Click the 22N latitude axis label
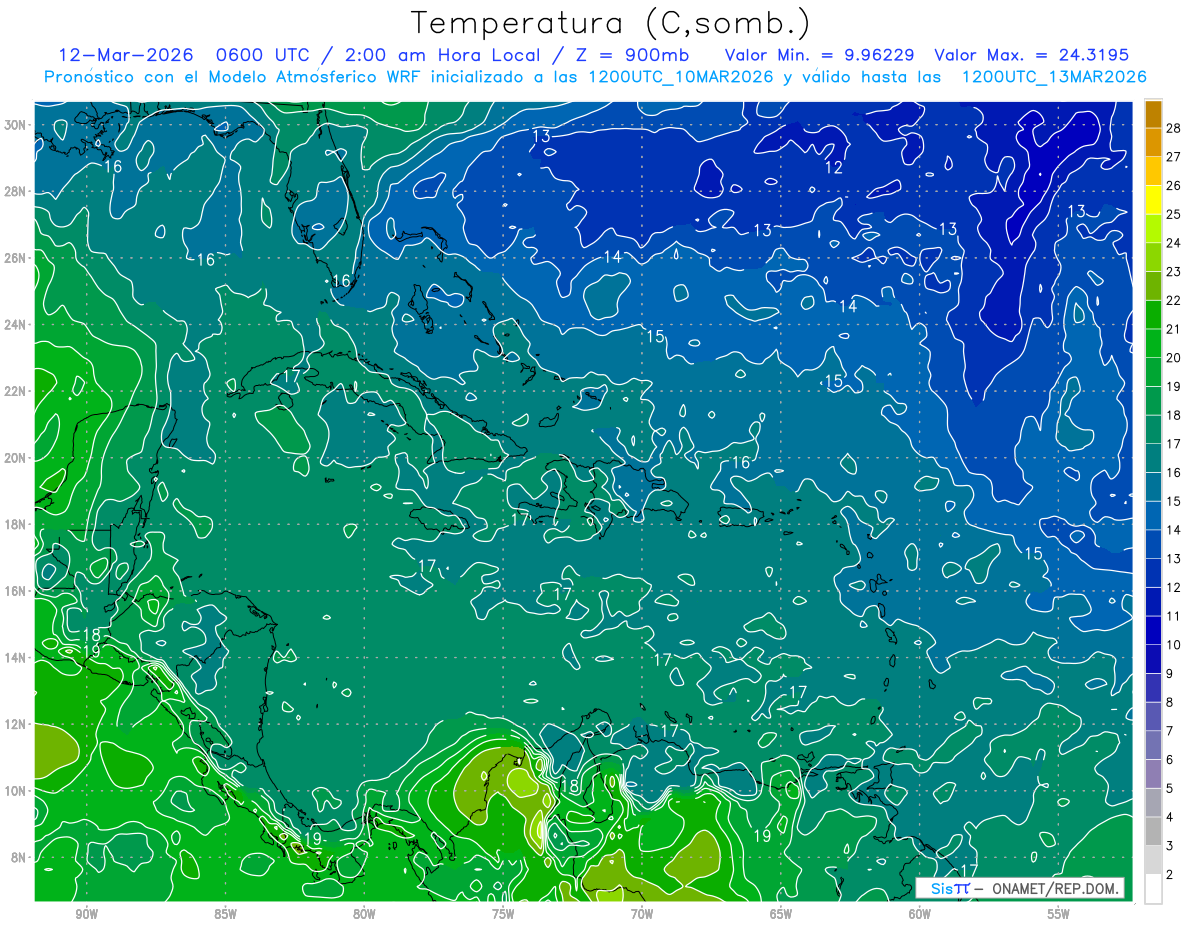Image resolution: width=1200 pixels, height=927 pixels. coord(14,391)
